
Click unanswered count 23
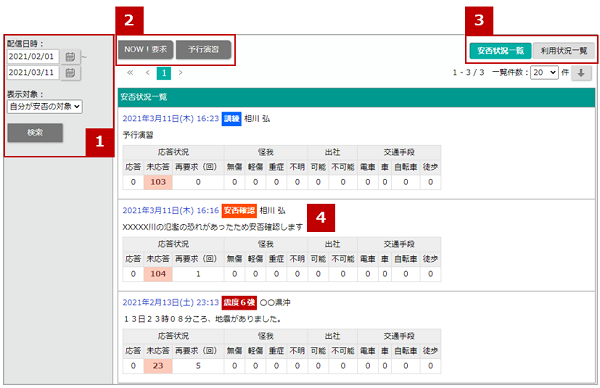click(158, 366)
